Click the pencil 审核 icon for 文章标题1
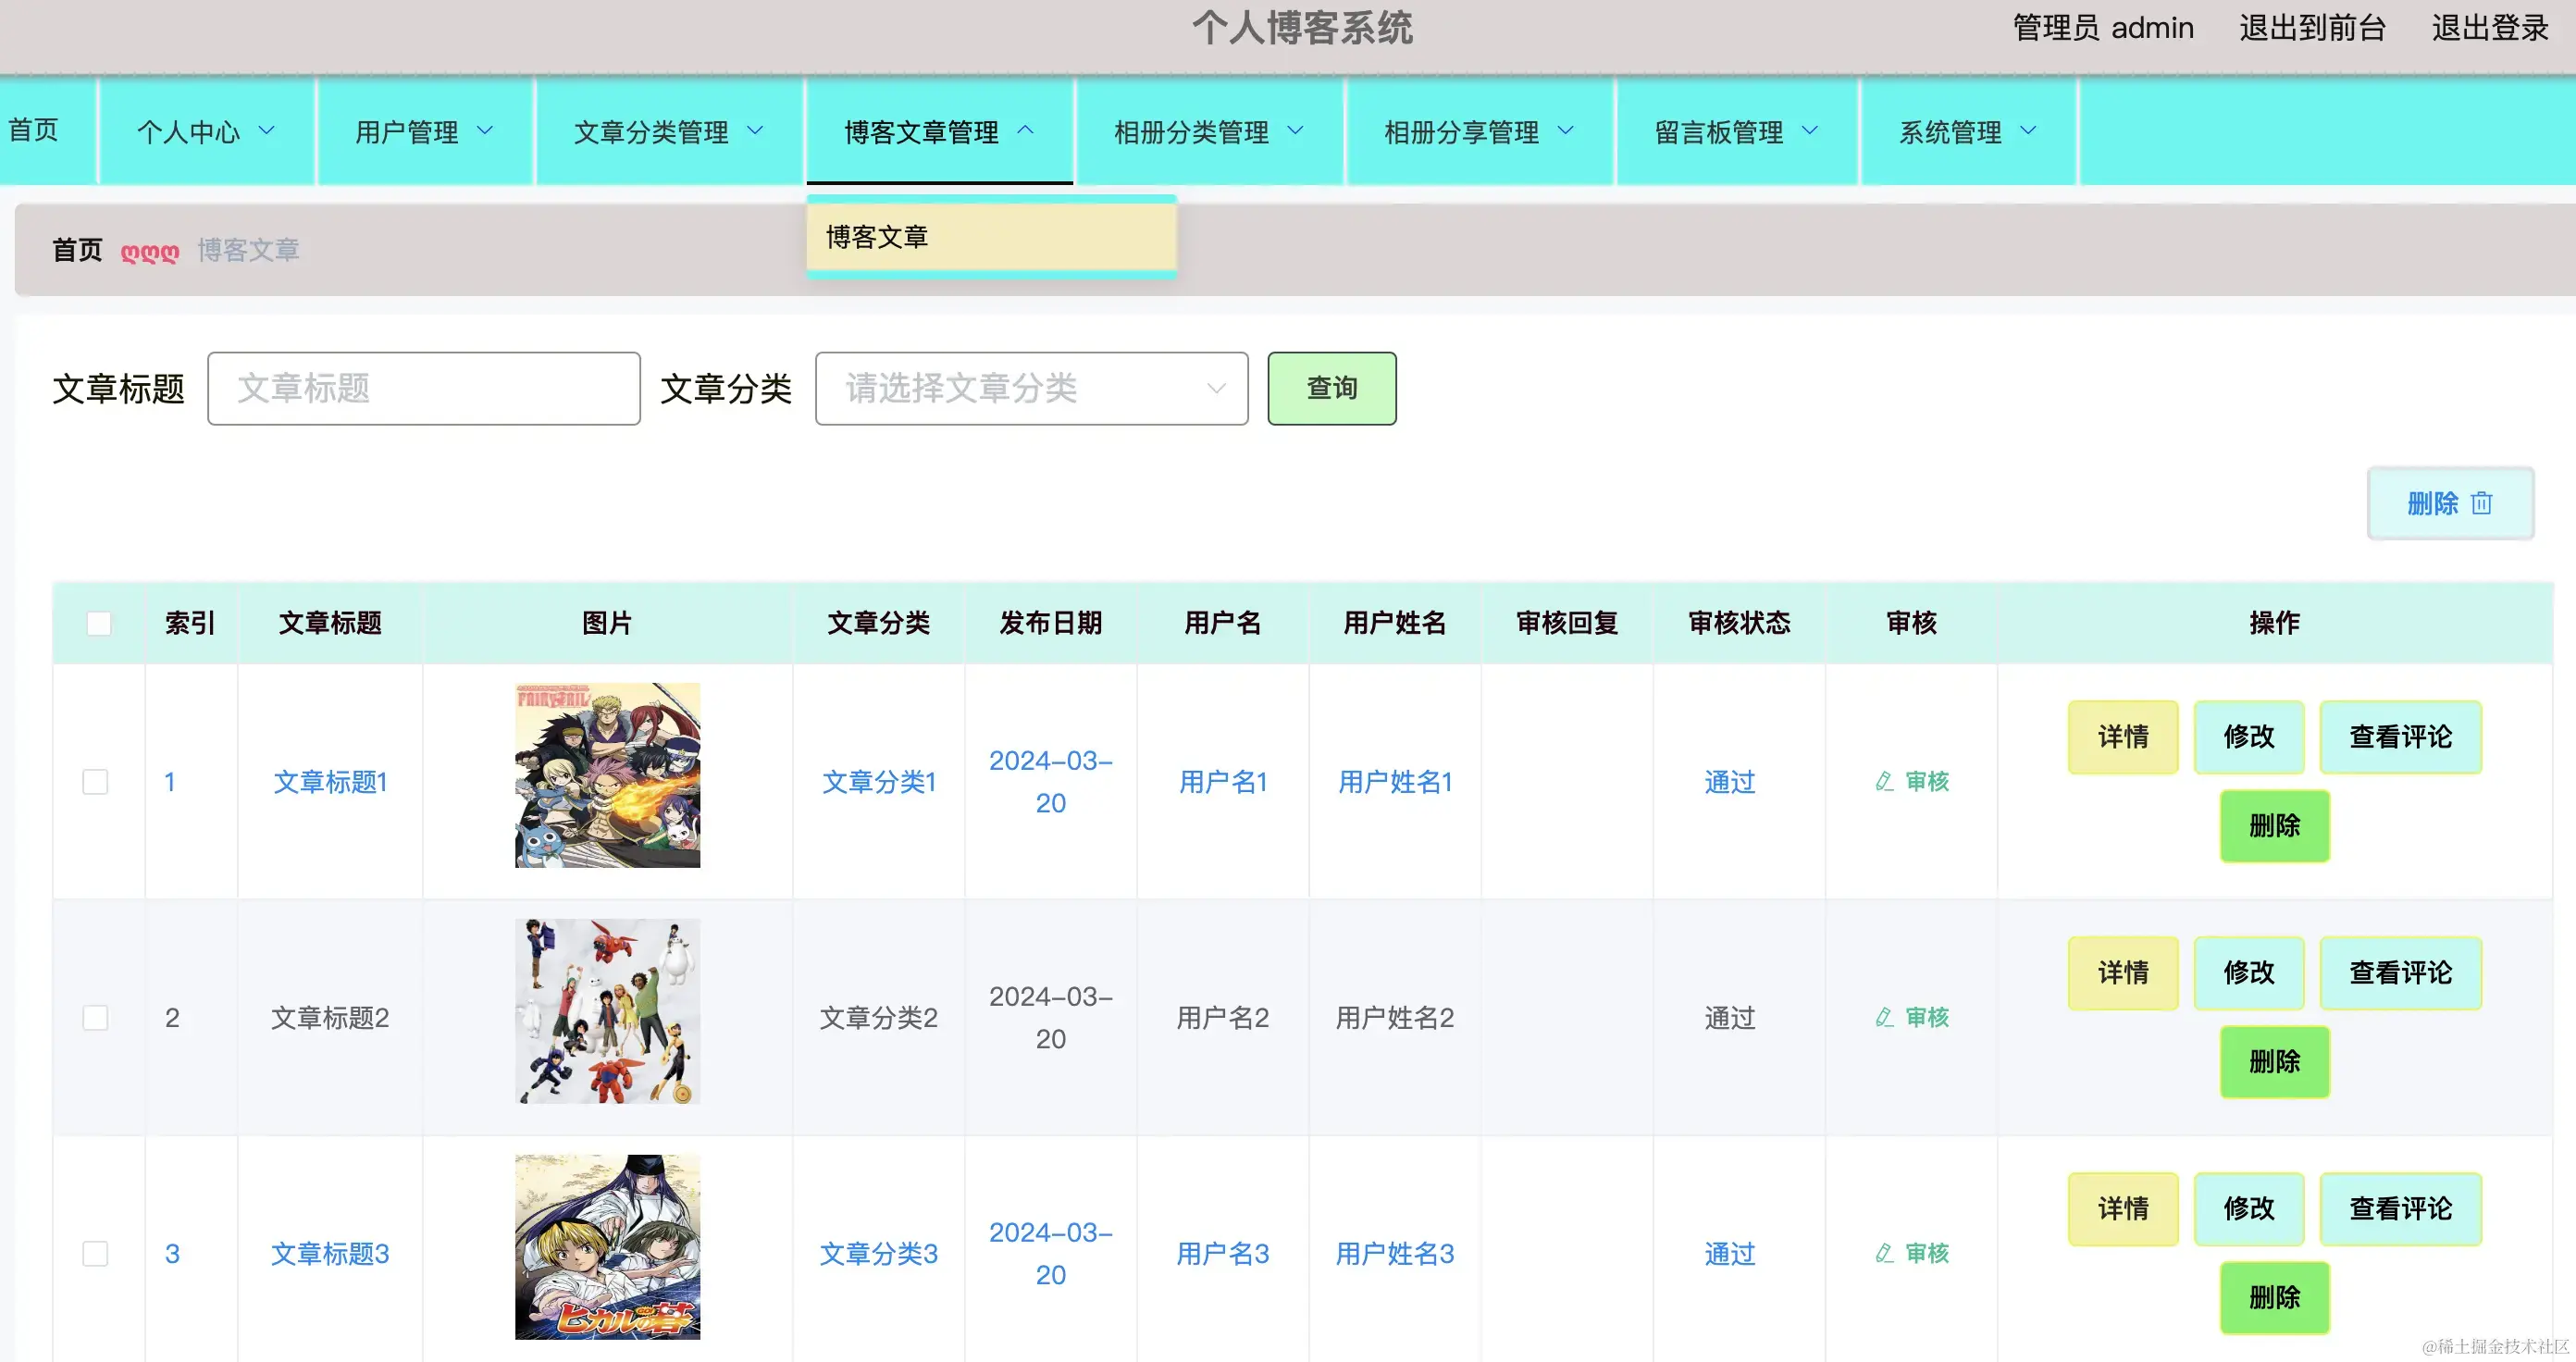 click(x=1884, y=782)
